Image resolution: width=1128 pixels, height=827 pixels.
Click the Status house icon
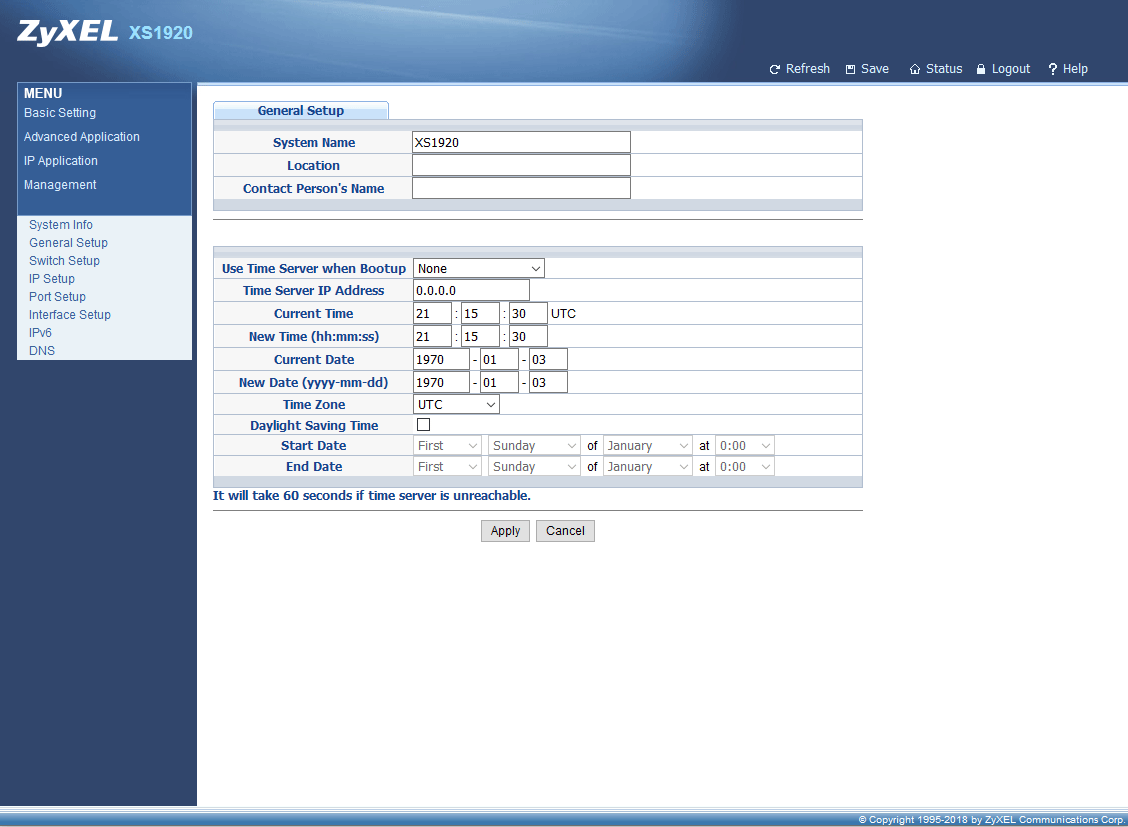coord(914,69)
